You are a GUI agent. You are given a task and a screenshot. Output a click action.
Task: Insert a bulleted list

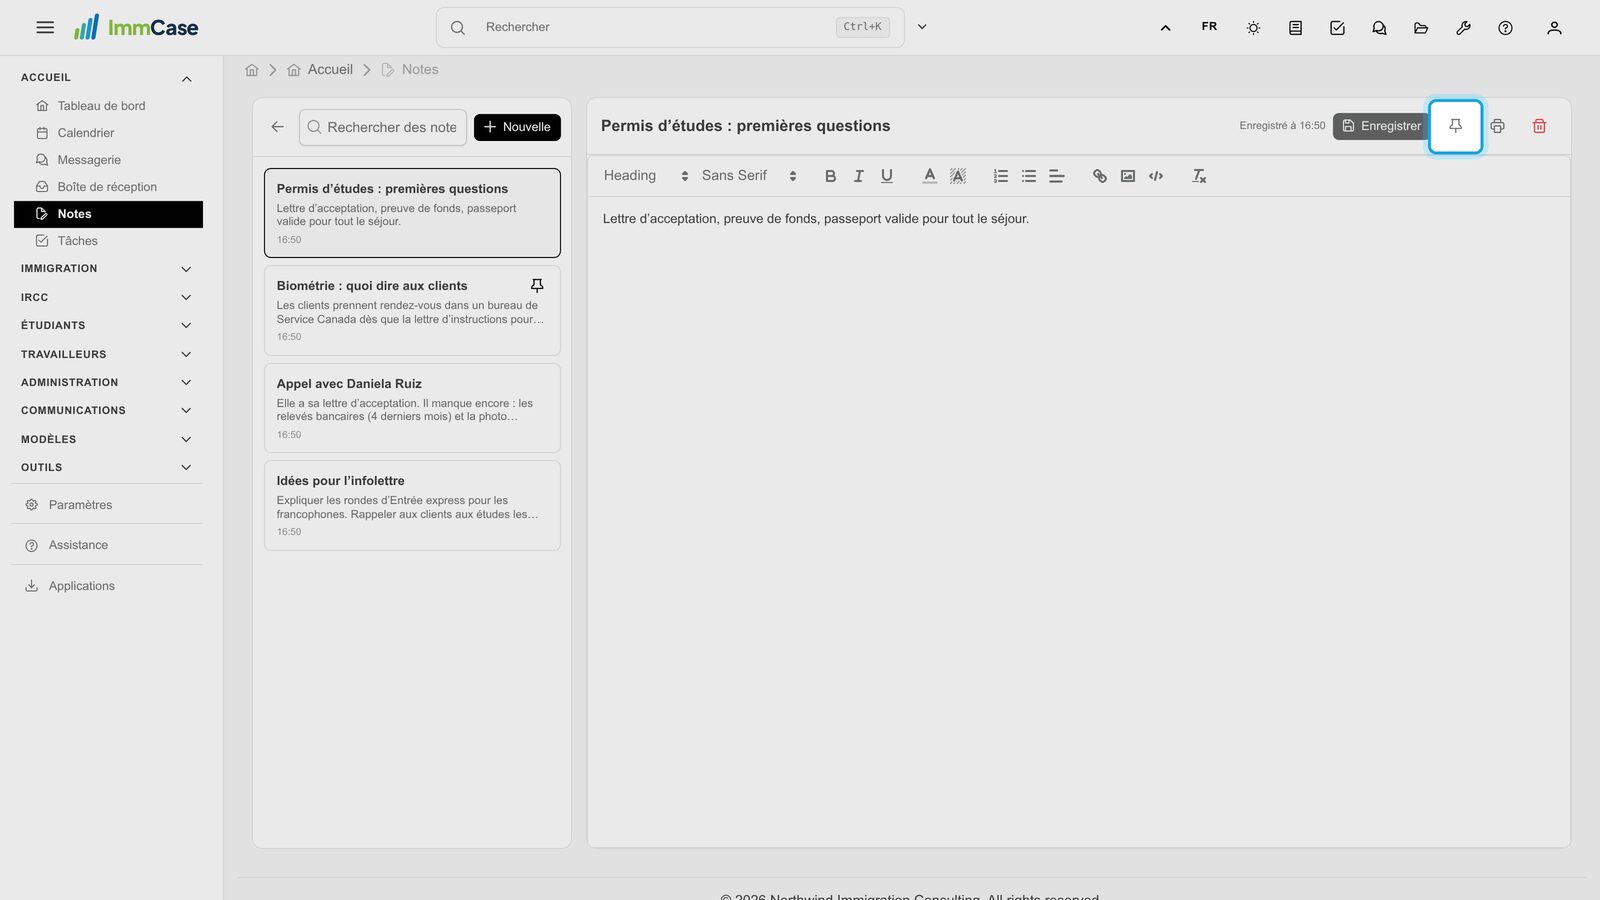(x=1028, y=176)
